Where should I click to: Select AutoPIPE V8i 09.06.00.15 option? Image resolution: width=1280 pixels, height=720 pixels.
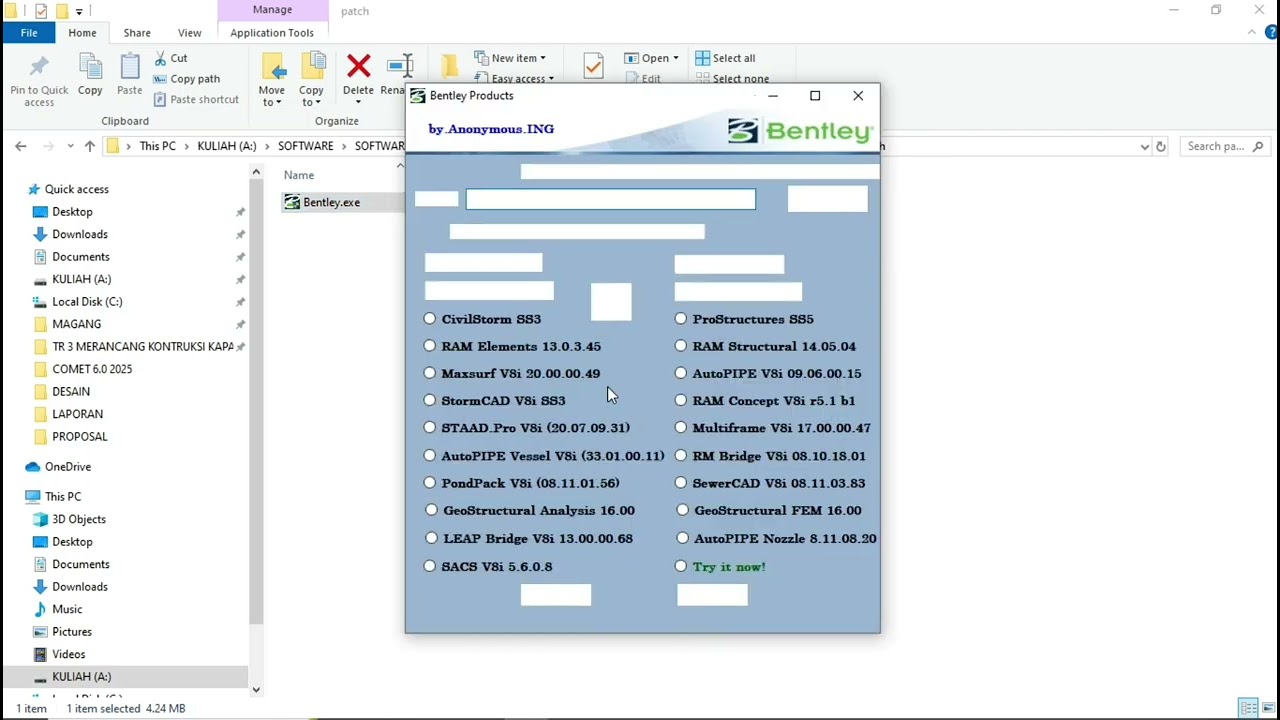[681, 373]
